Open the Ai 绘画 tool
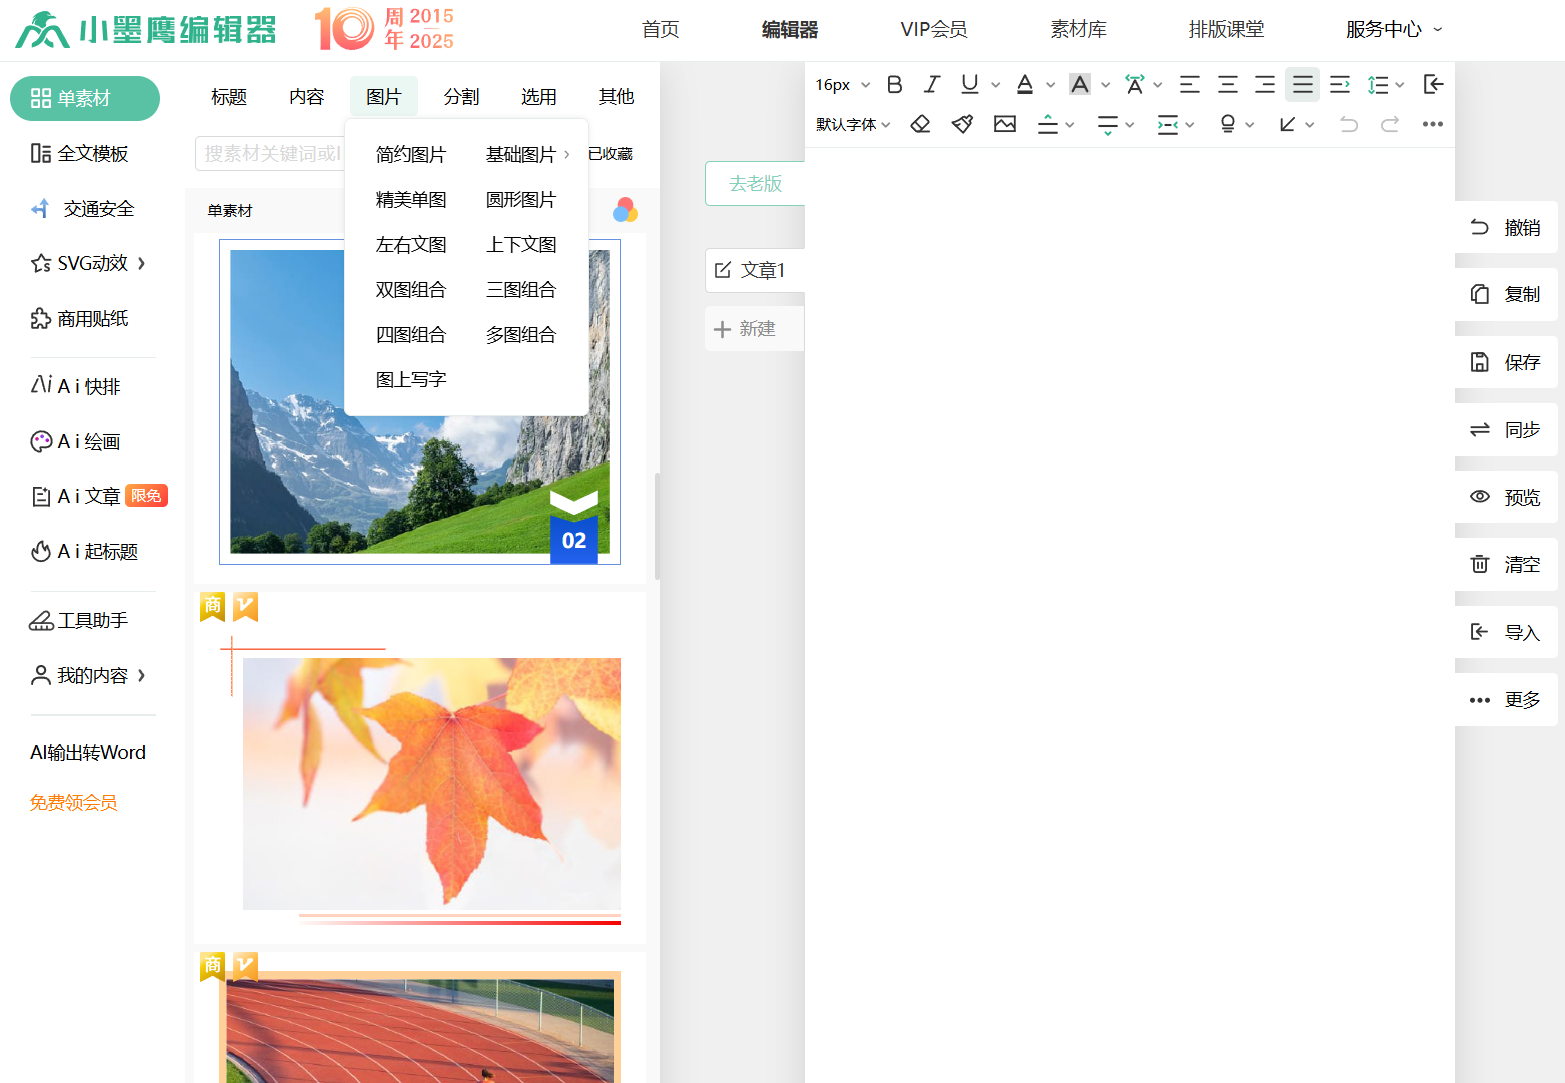Image resolution: width=1565 pixels, height=1083 pixels. pos(77,441)
